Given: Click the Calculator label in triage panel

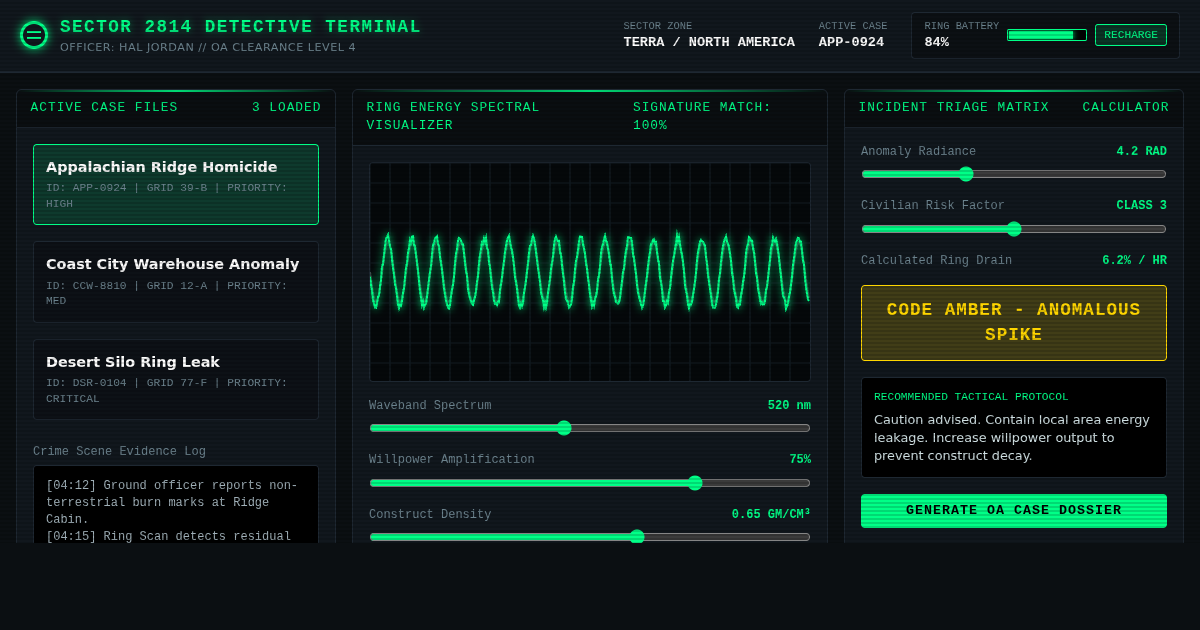Looking at the screenshot, I should point(1125,108).
